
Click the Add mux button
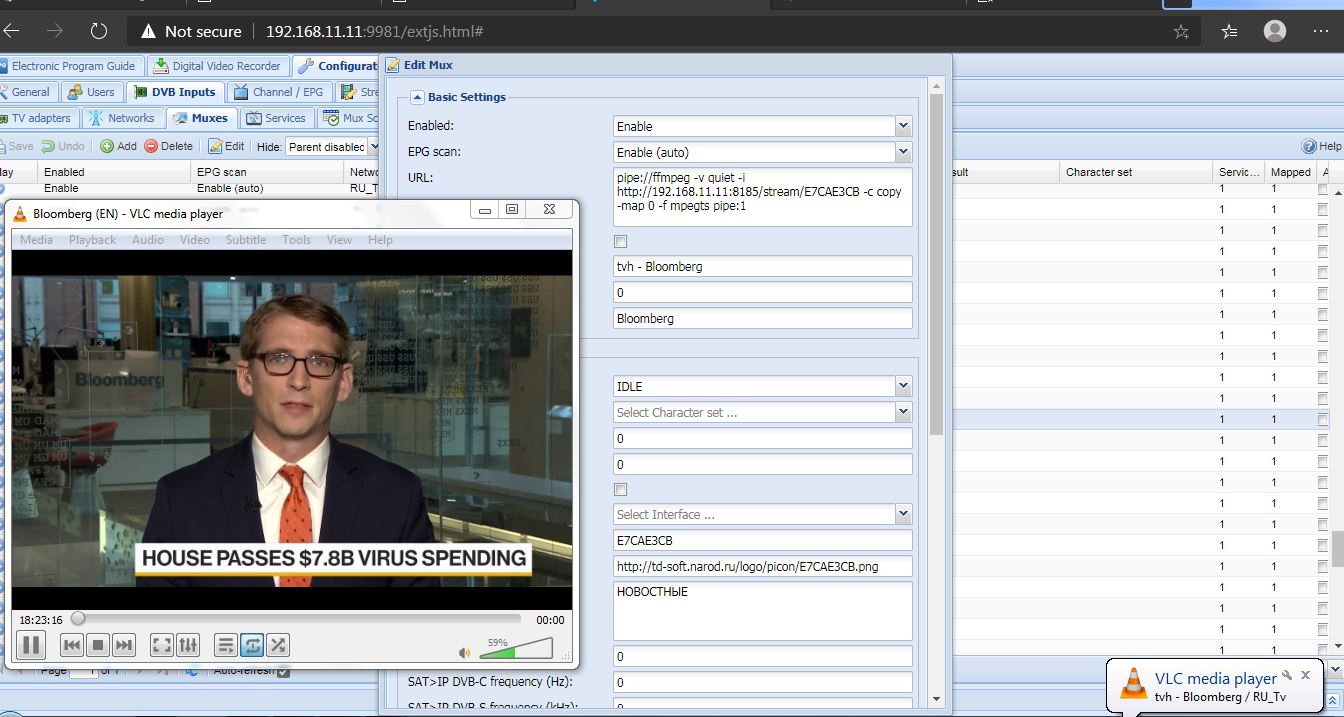[118, 146]
